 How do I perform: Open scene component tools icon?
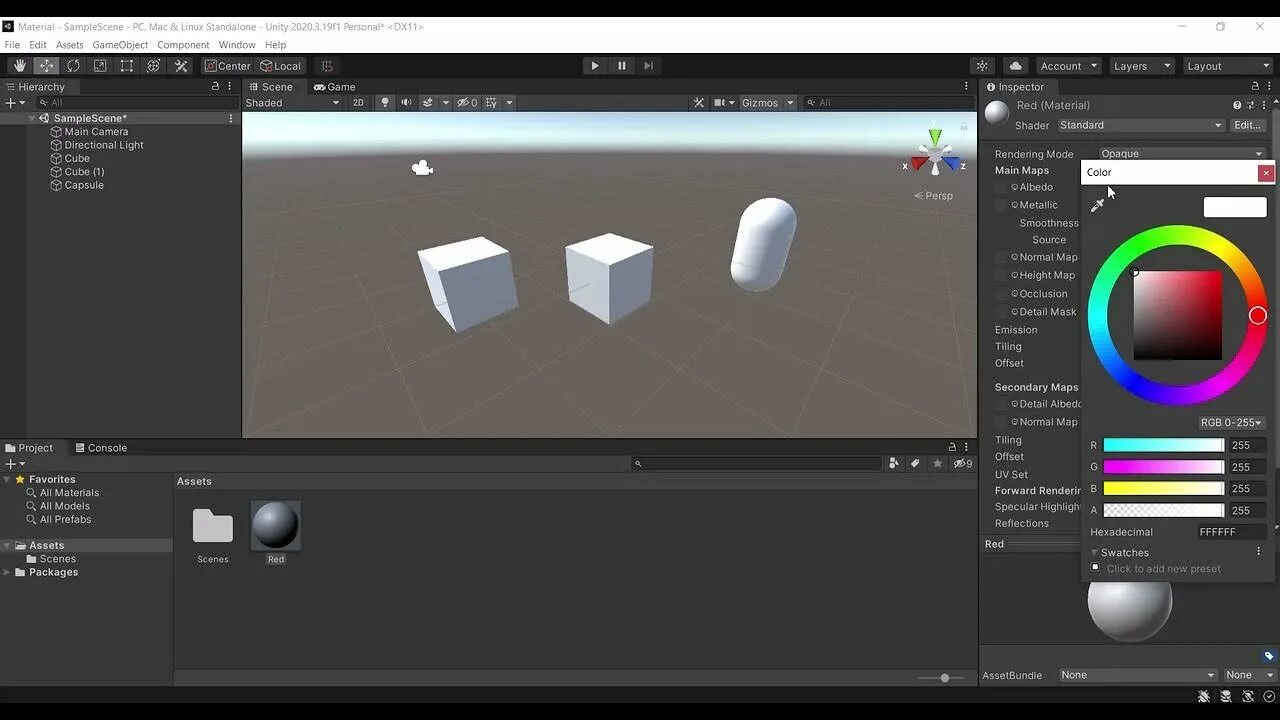click(x=699, y=103)
